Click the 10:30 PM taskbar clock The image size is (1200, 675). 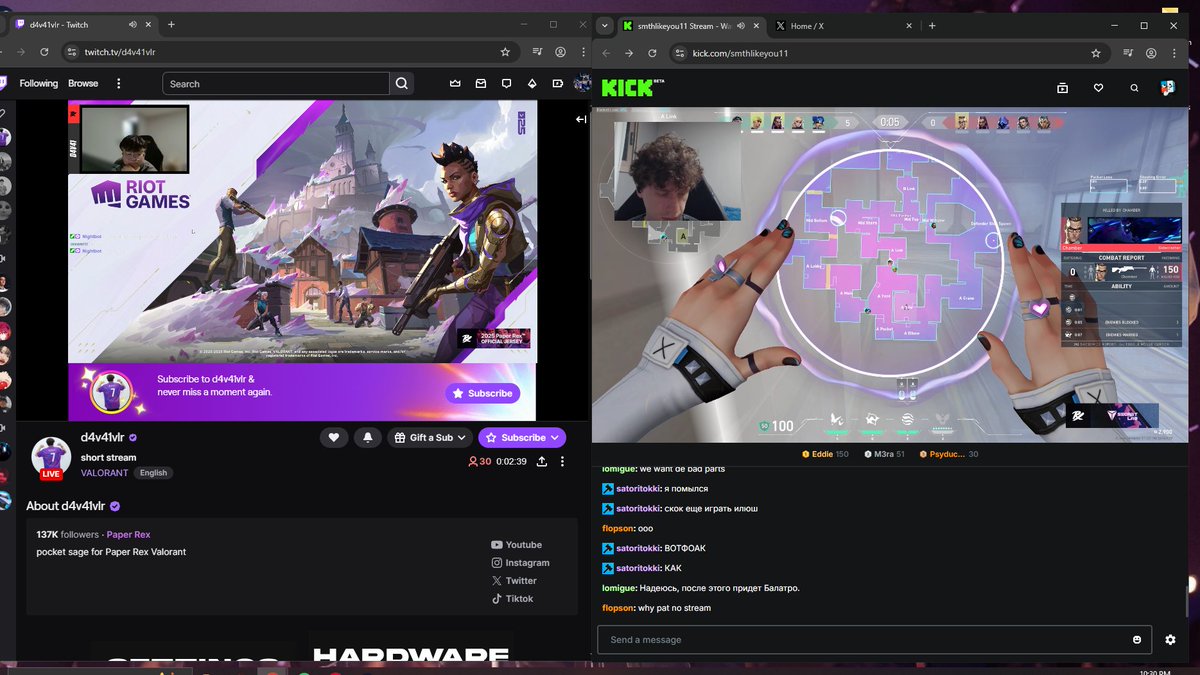point(1156,671)
